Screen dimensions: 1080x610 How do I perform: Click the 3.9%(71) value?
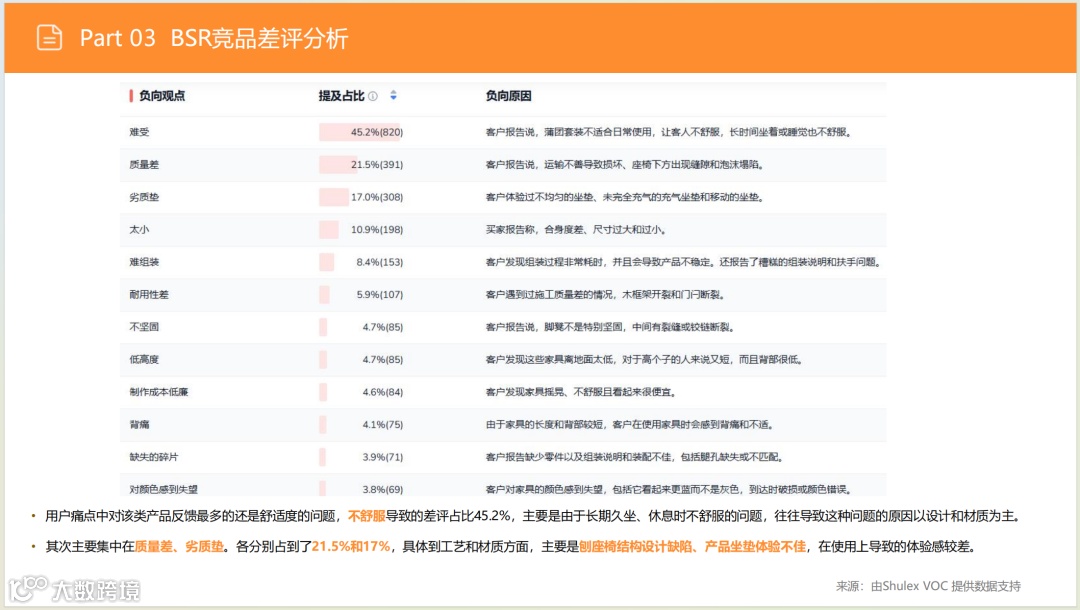point(383,456)
